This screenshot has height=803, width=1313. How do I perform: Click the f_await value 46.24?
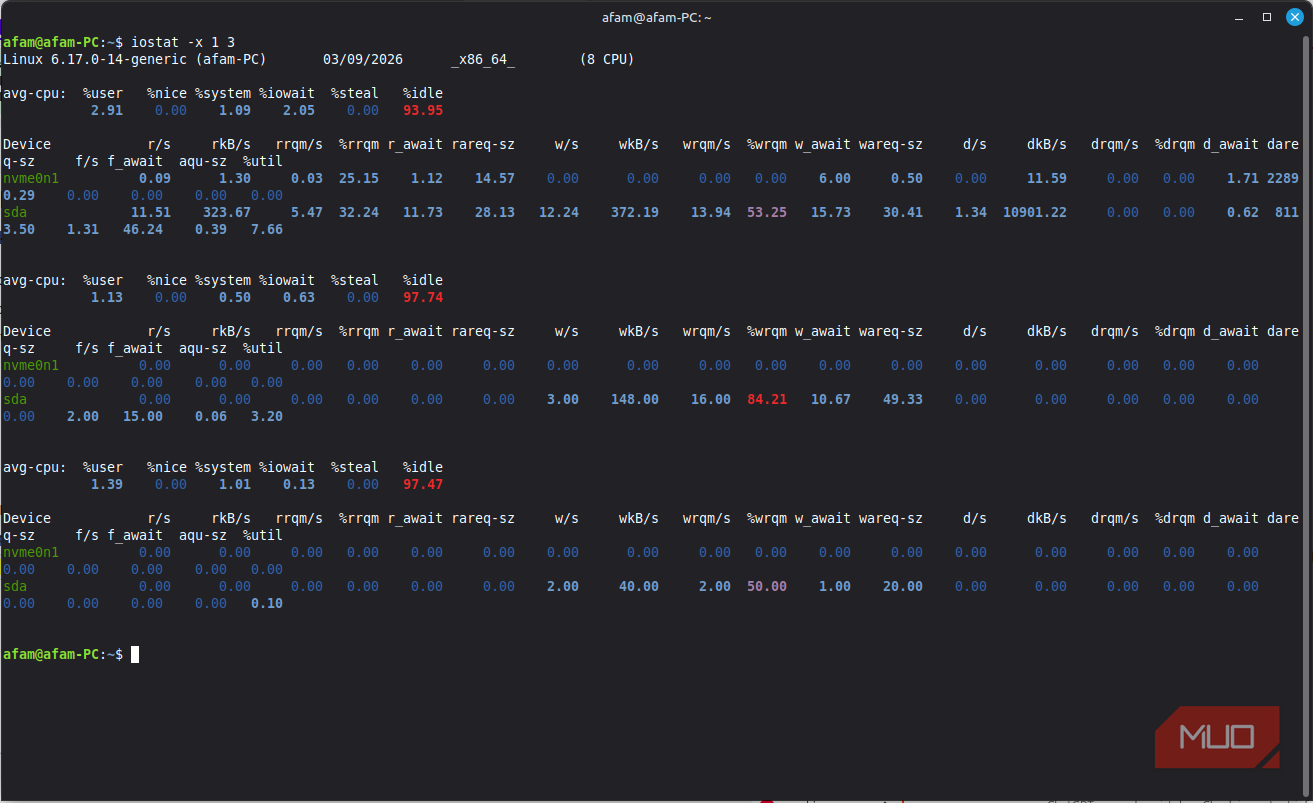point(143,229)
